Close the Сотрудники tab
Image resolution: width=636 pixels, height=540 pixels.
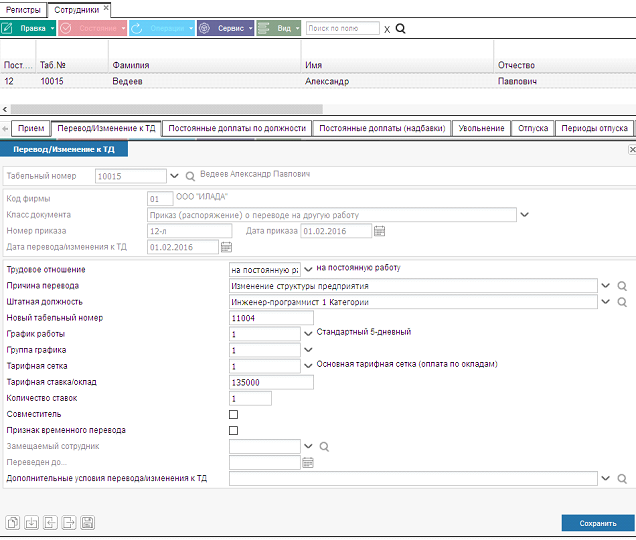click(x=106, y=8)
